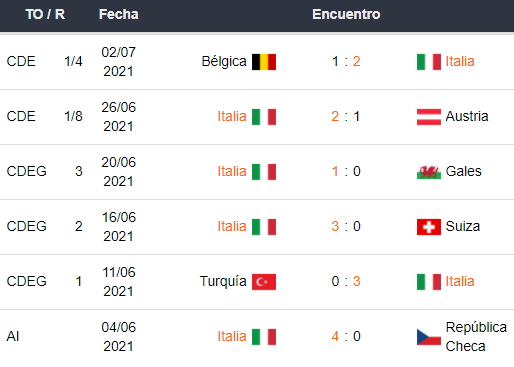The width and height of the screenshot is (514, 367).
Task: Click the Wales dragon flag icon
Action: pyautogui.click(x=429, y=172)
